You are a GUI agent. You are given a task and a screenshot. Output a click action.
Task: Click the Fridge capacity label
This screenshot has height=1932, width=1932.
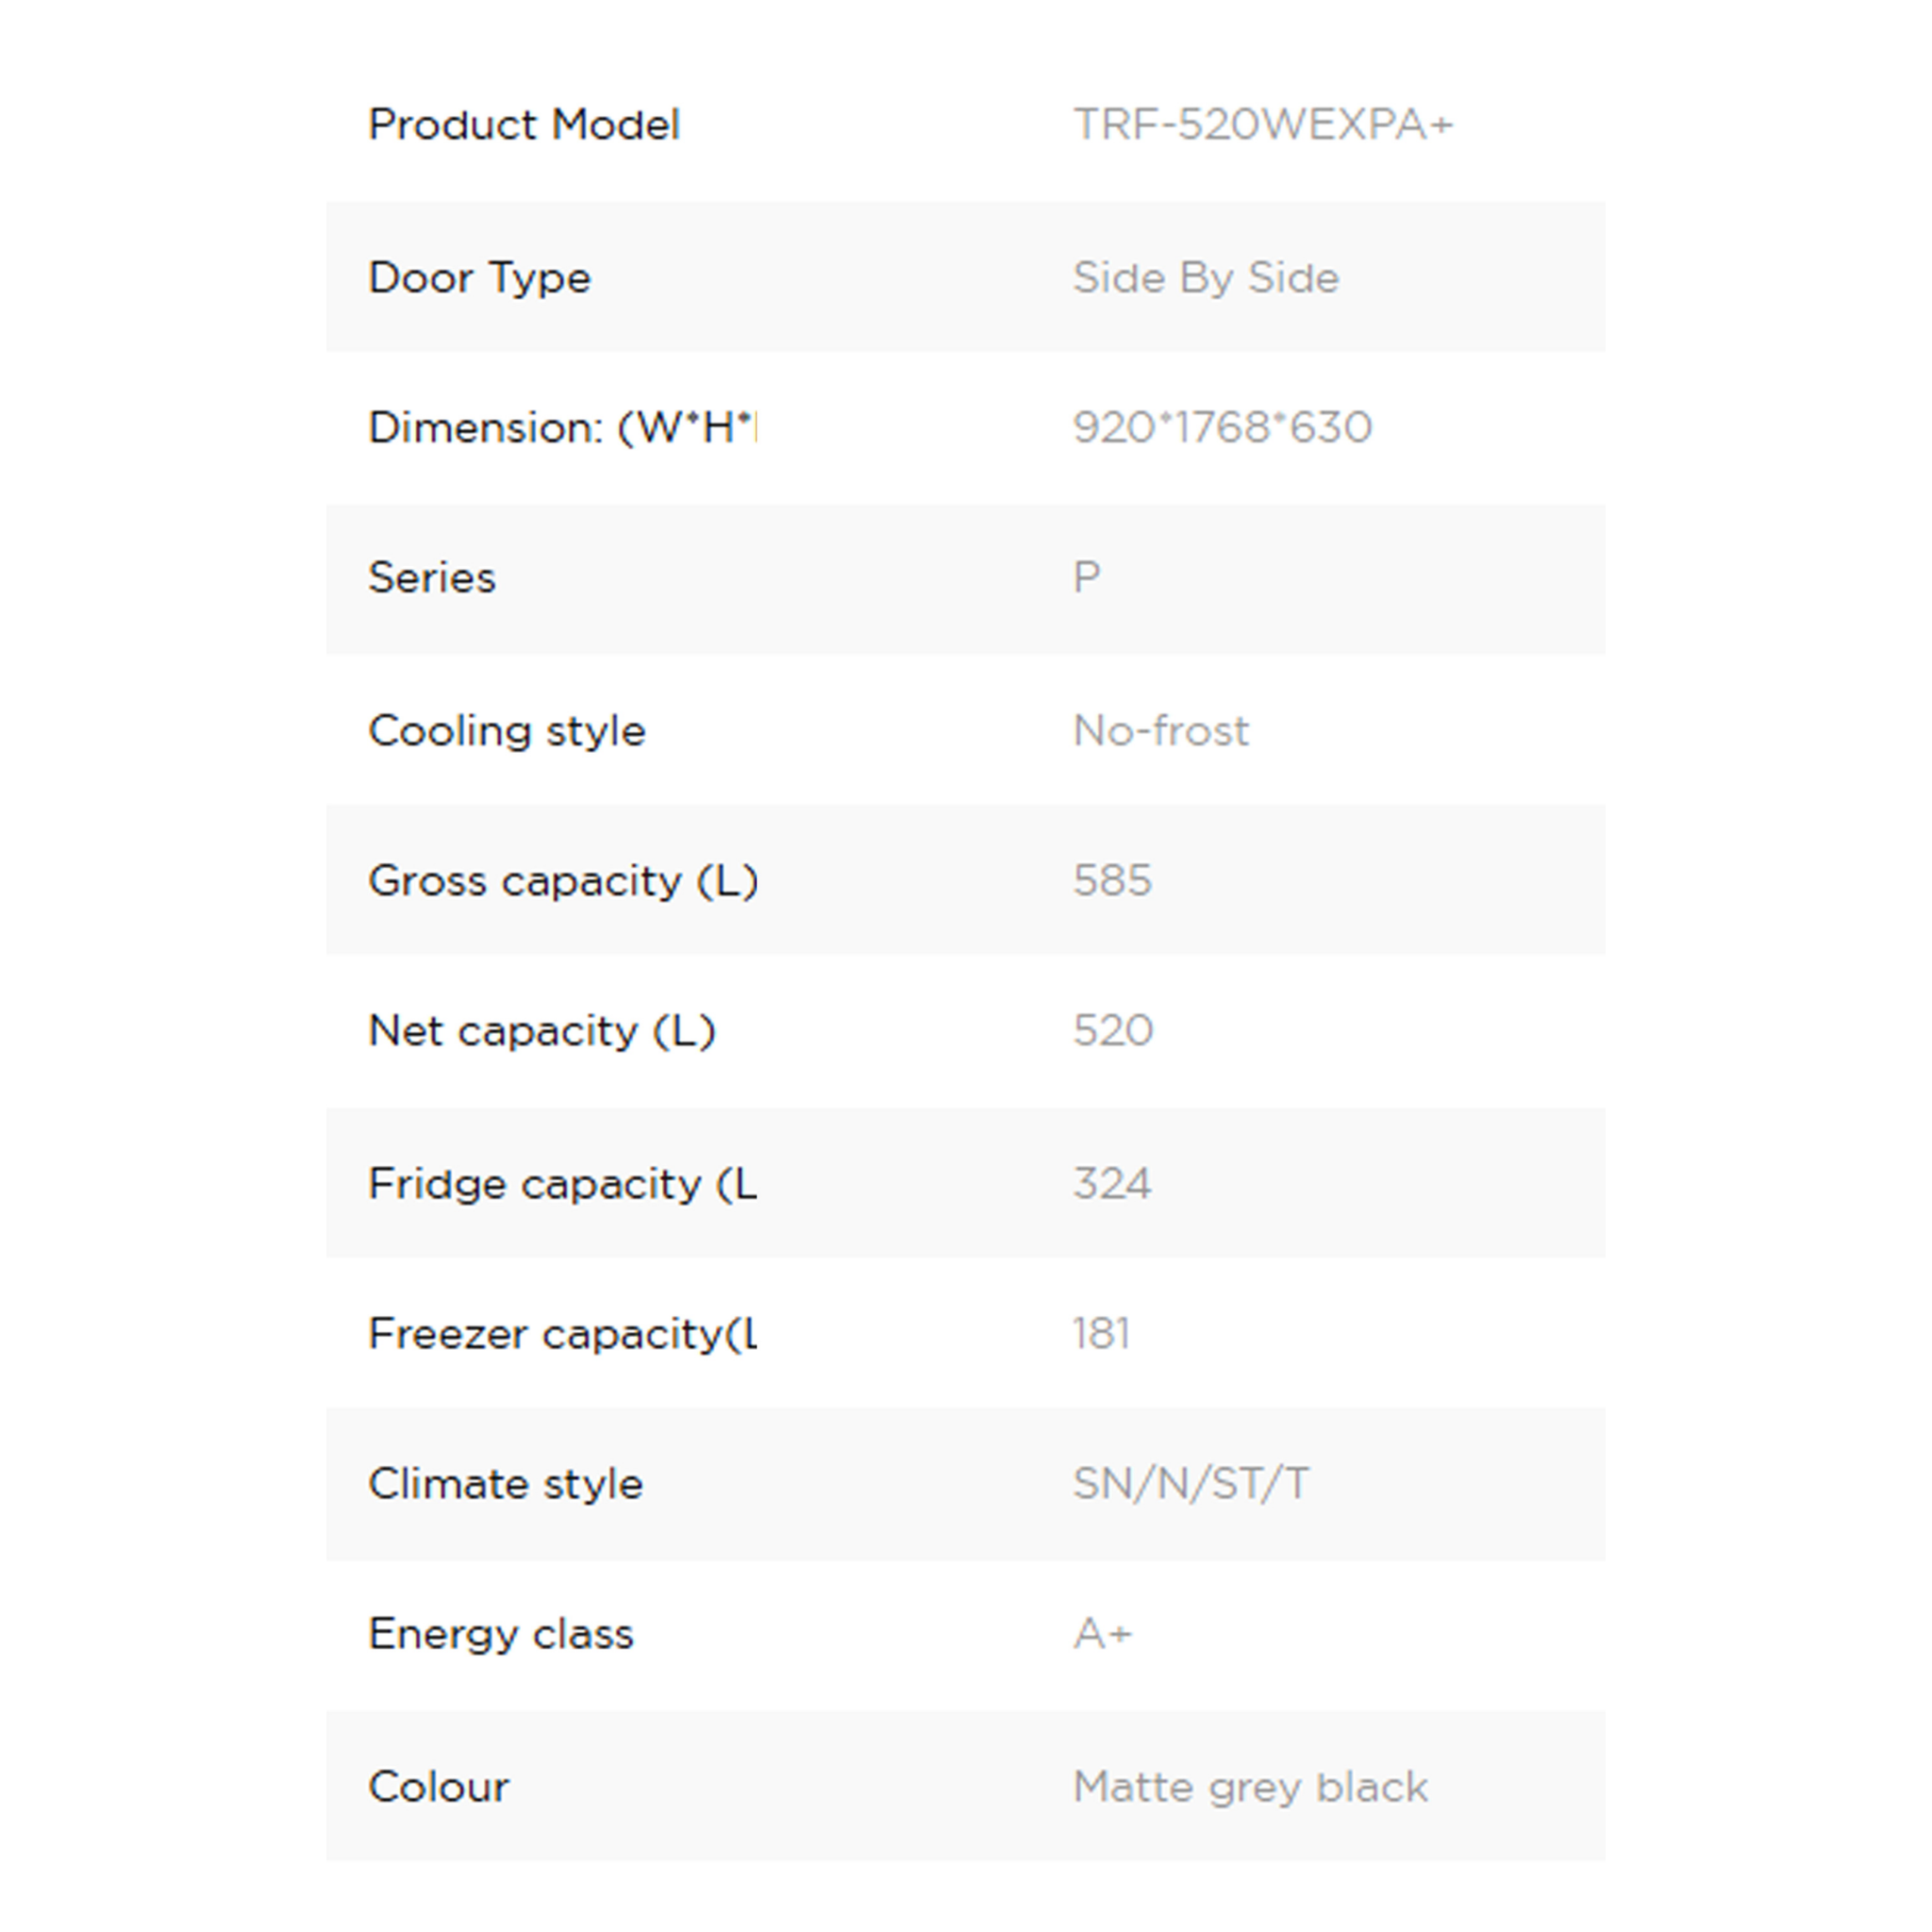562,1184
